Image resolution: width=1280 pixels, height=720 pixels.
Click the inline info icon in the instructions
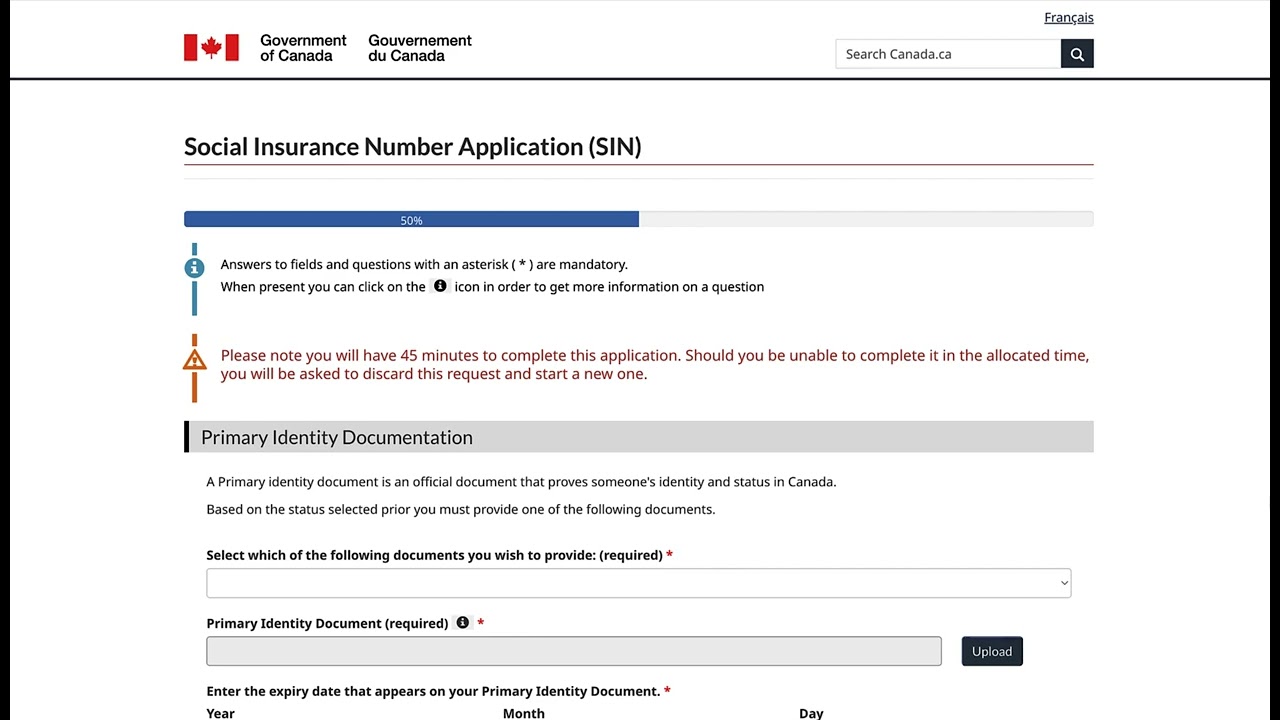click(440, 286)
